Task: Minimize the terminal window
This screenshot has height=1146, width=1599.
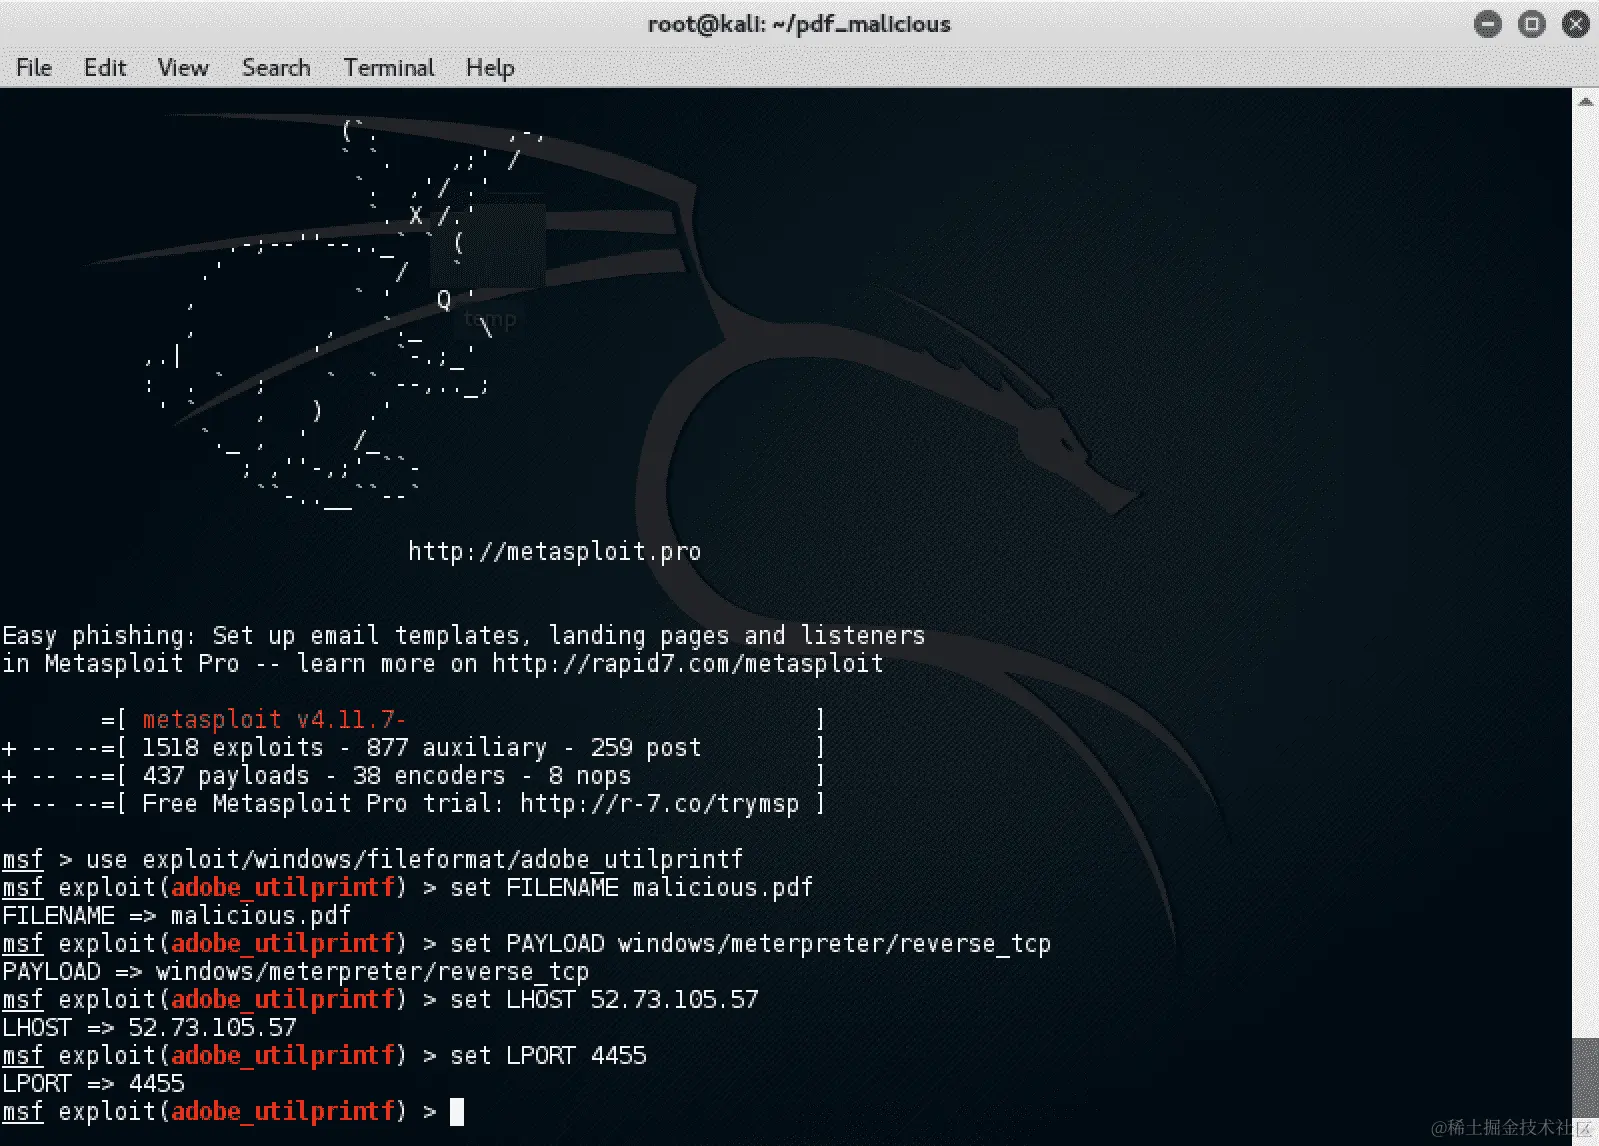Action: point(1488,24)
